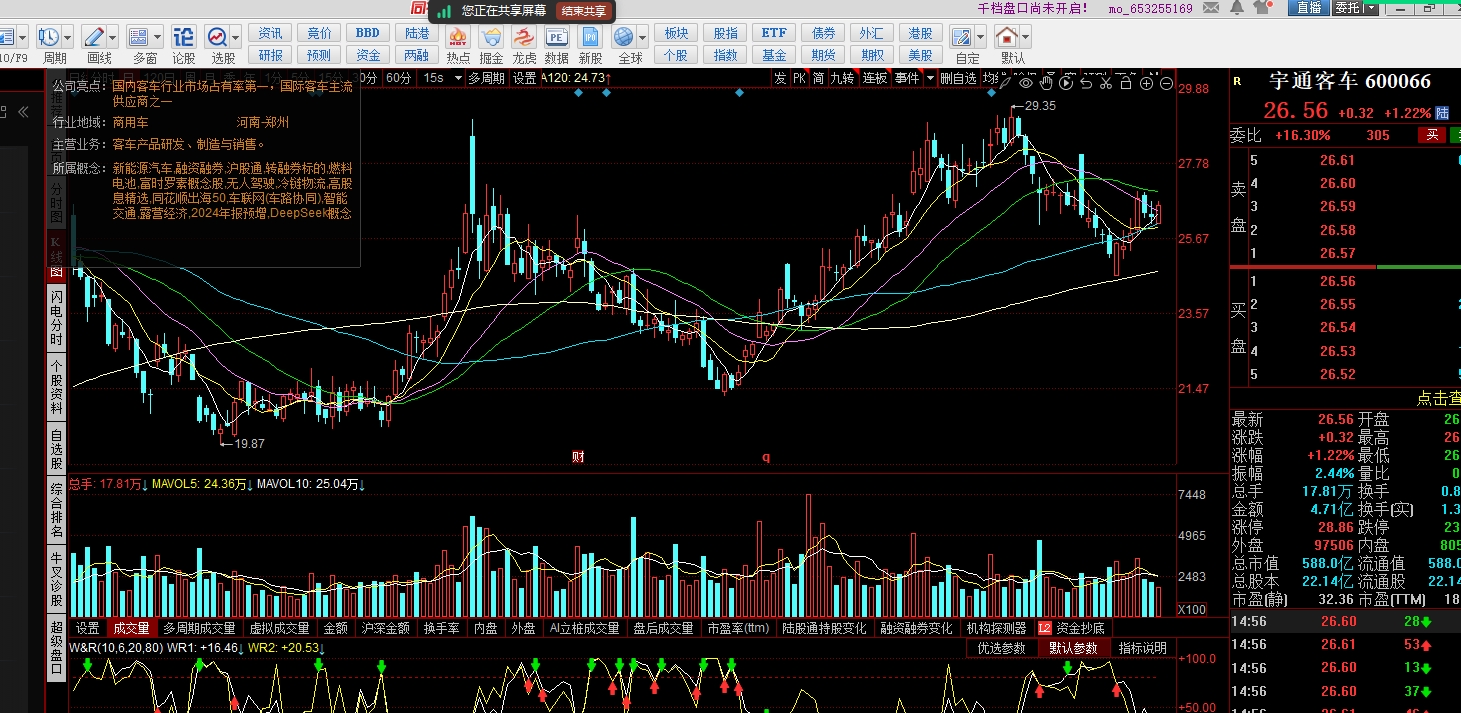Click the 港股 toolbar button
The height and width of the screenshot is (713, 1461).
coord(920,33)
